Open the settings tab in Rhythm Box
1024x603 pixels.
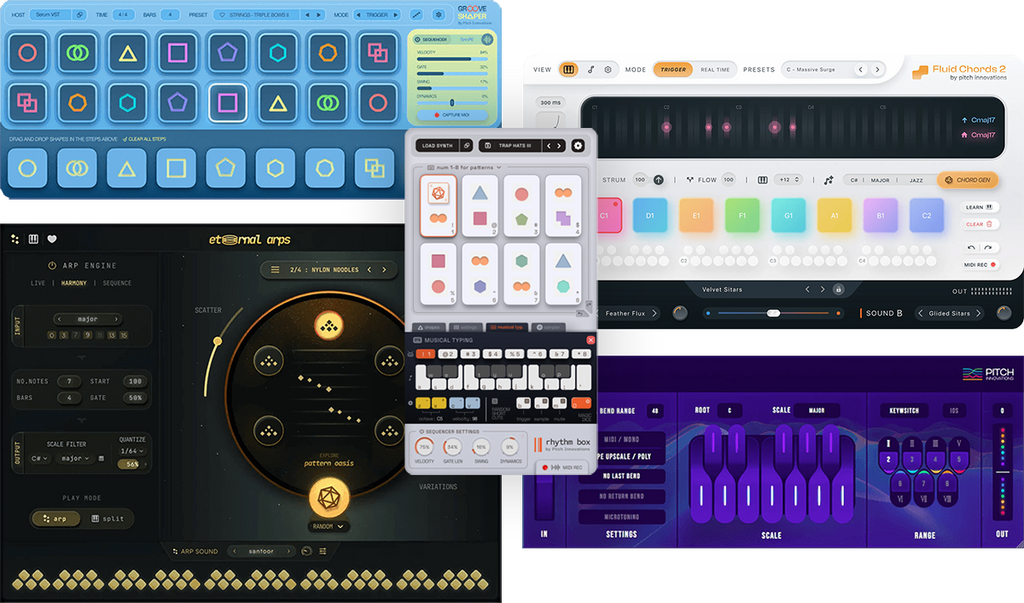[465, 327]
